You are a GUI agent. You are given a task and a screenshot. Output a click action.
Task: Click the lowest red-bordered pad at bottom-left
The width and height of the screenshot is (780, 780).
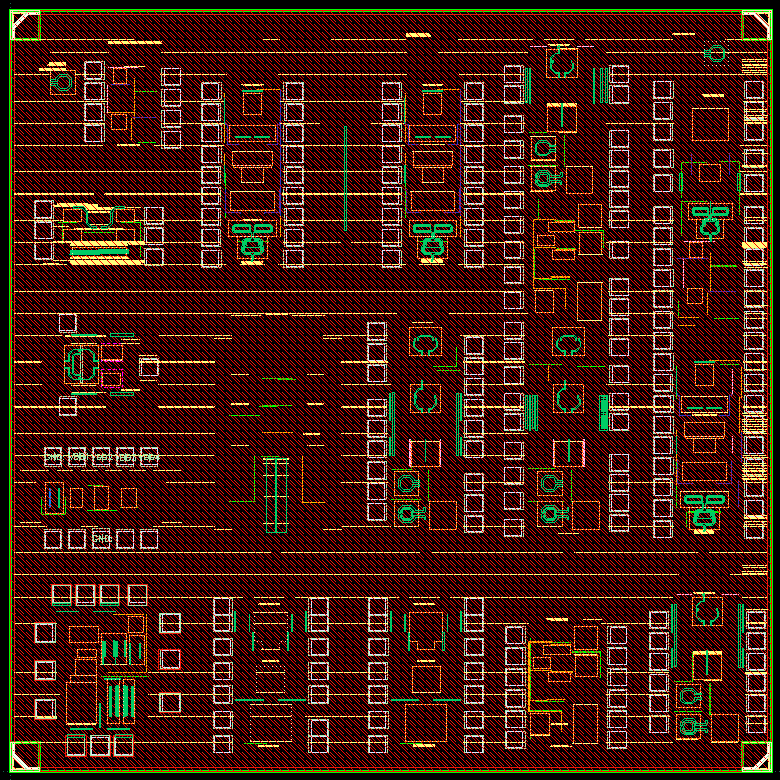pos(45,708)
